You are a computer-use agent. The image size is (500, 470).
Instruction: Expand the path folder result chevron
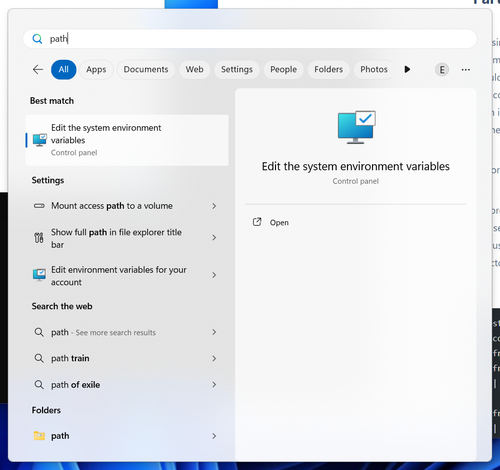coord(214,436)
